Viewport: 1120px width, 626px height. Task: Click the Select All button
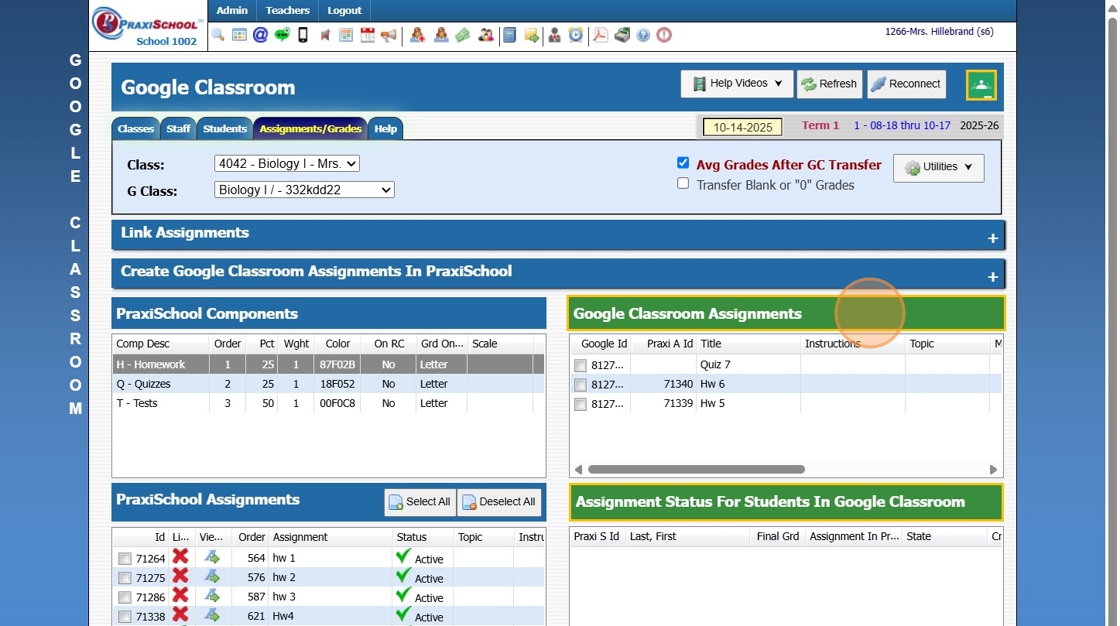[x=420, y=502]
